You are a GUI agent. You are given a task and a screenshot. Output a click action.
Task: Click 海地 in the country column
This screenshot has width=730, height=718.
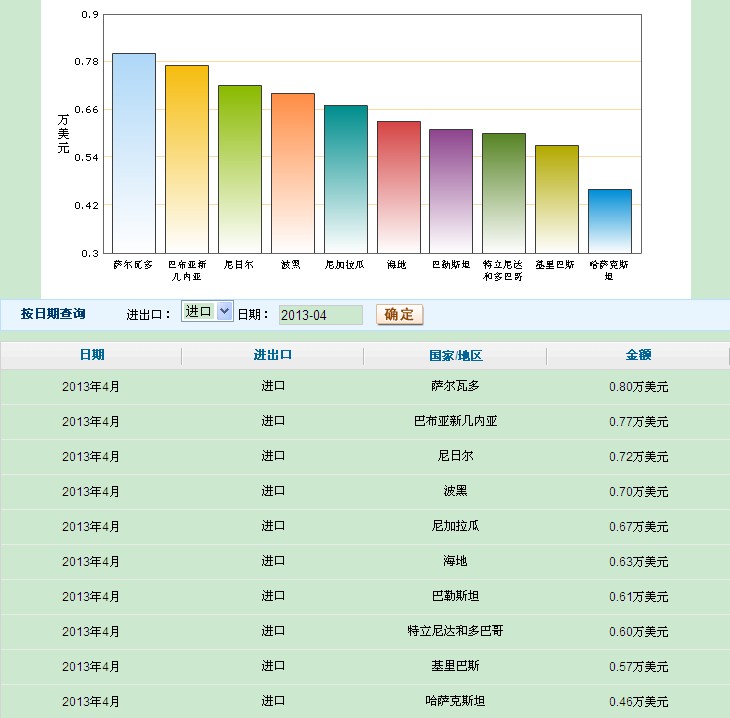tap(455, 561)
